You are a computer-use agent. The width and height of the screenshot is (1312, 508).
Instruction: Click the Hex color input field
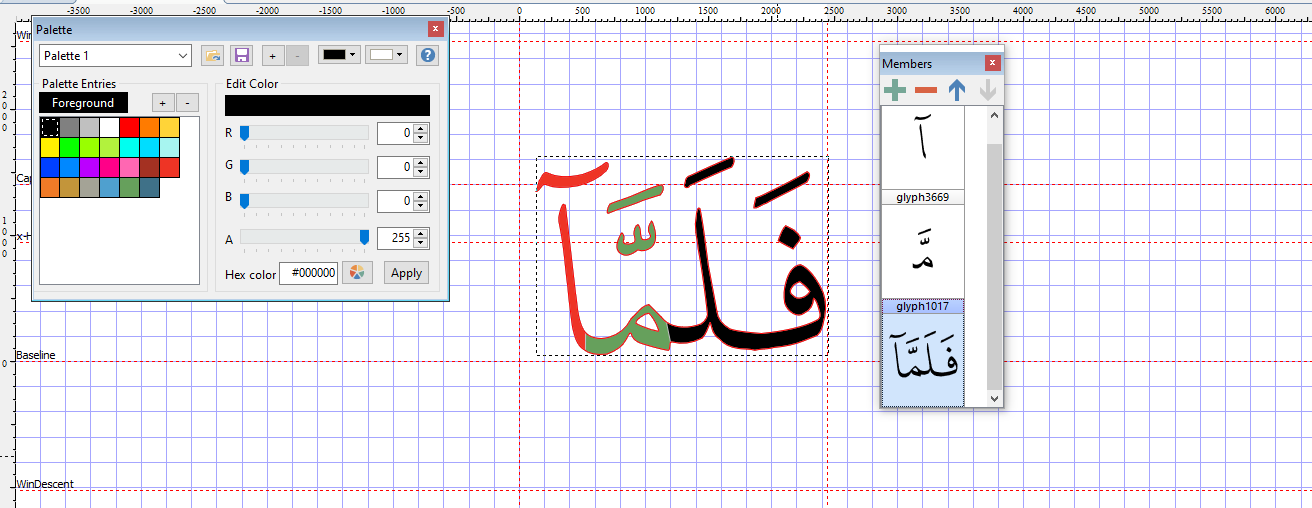point(308,273)
